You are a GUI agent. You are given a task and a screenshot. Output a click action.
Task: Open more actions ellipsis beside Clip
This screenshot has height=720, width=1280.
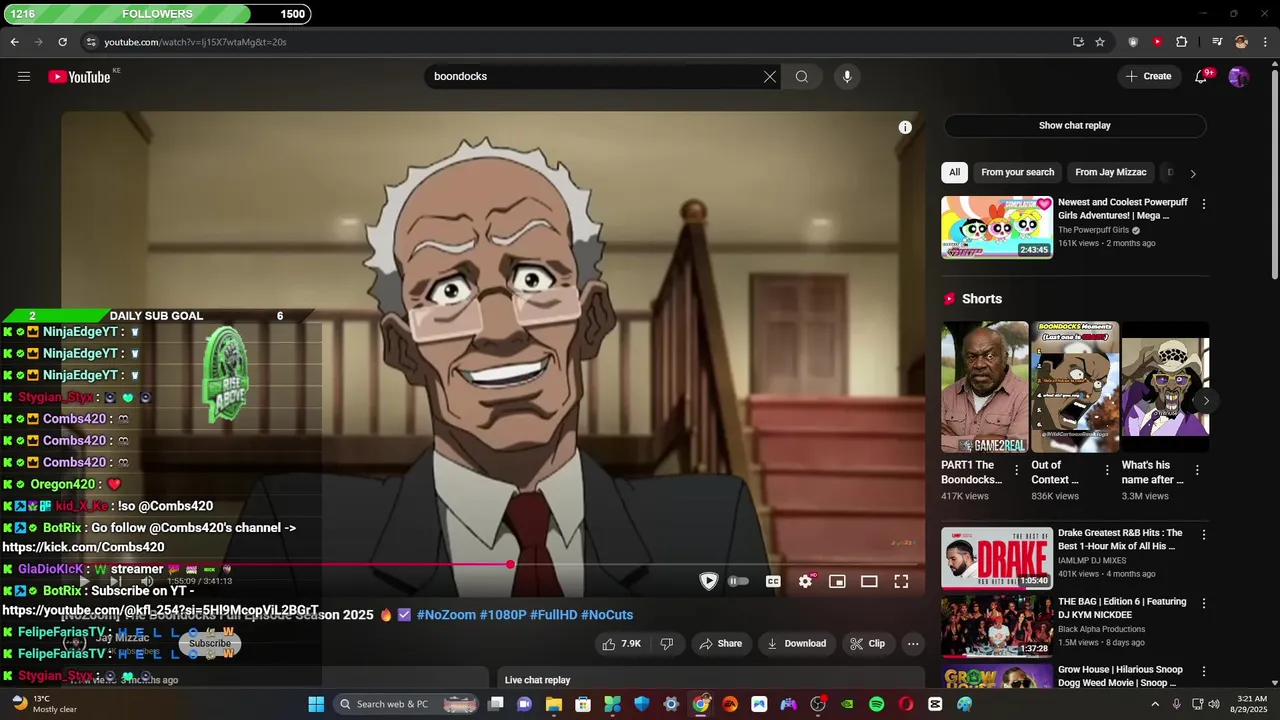tap(912, 644)
